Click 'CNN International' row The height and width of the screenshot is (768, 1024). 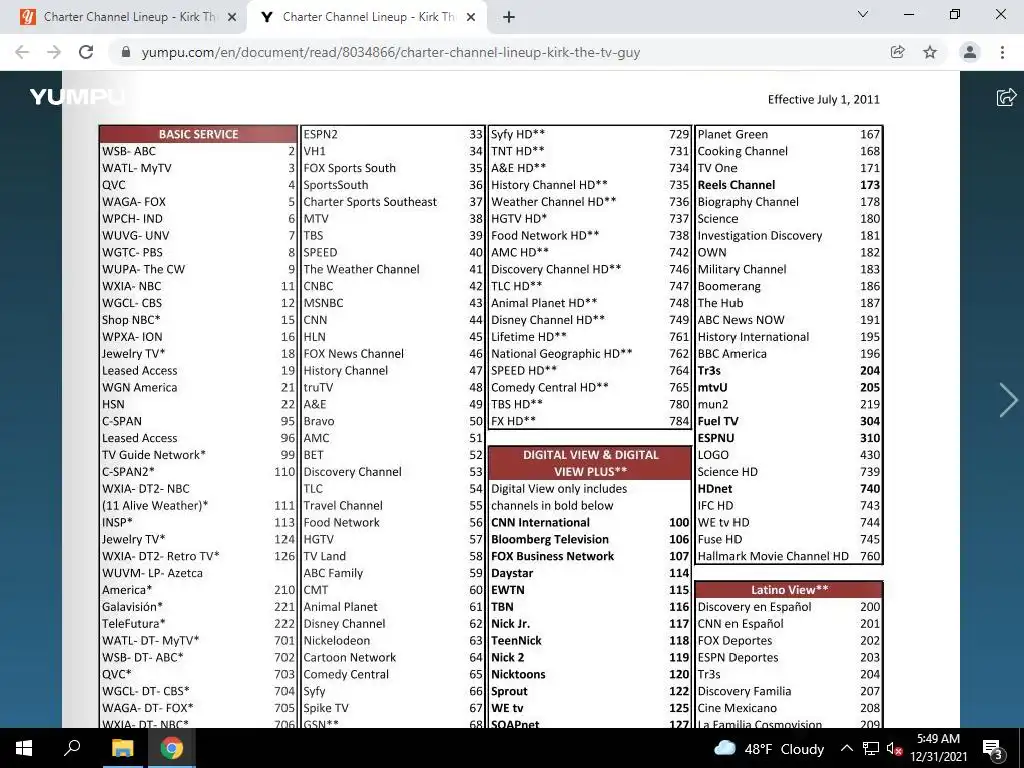[590, 522]
